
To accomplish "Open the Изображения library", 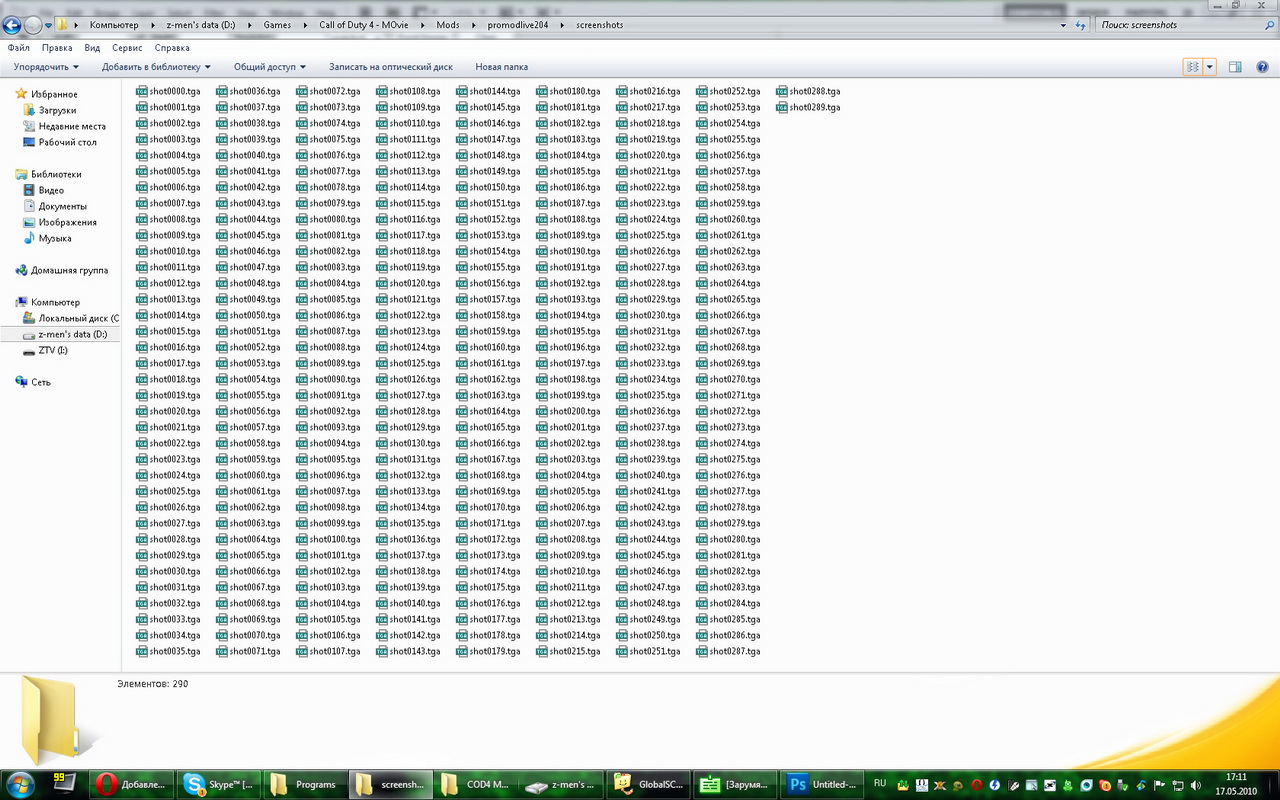I will click(x=67, y=222).
